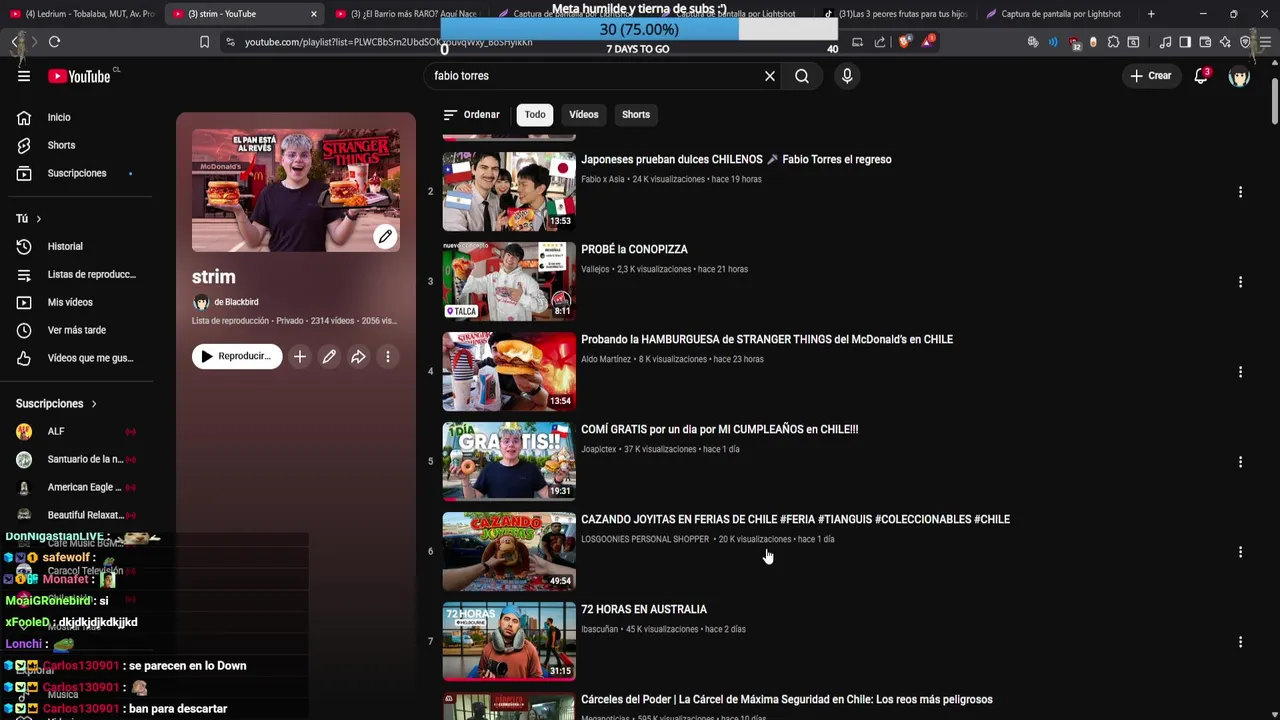
Task: Go to the YouTube home logo
Action: coord(79,76)
